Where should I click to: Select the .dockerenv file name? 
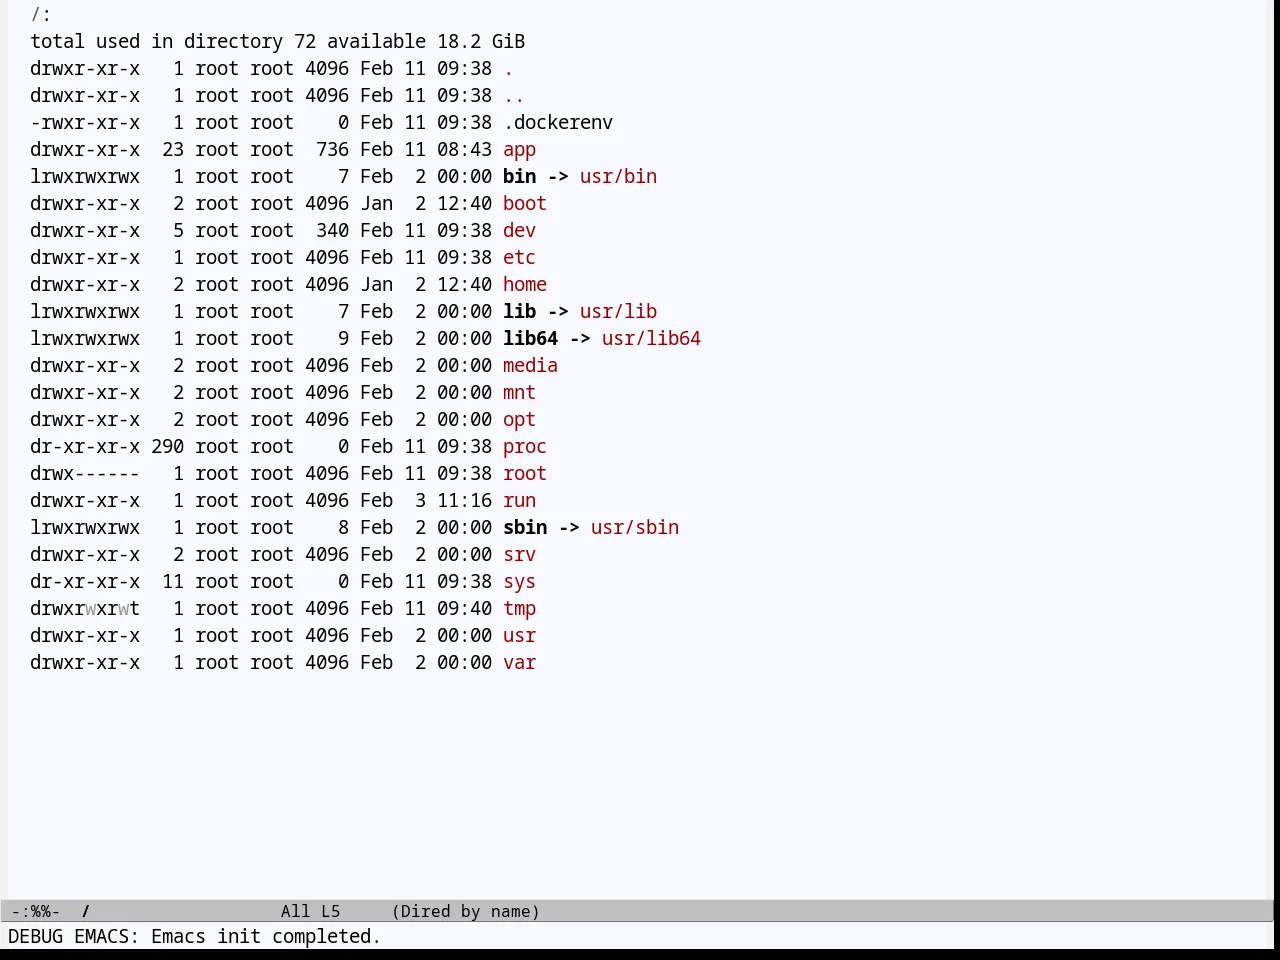(x=558, y=123)
